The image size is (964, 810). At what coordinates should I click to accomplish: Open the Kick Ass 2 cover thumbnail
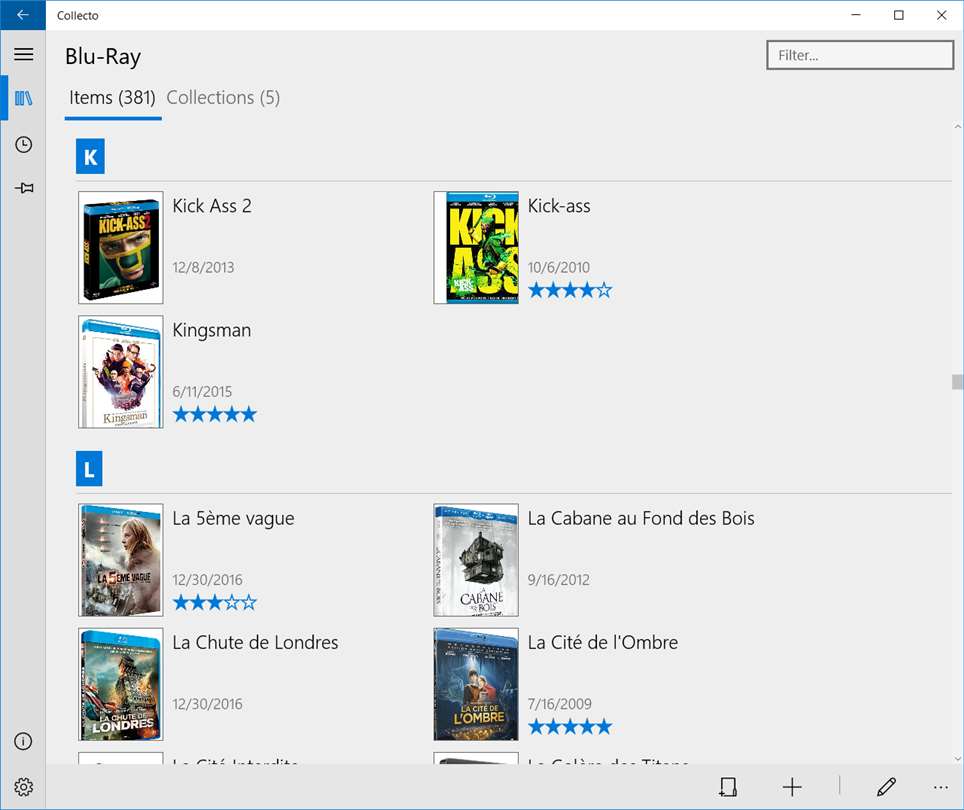(x=120, y=247)
